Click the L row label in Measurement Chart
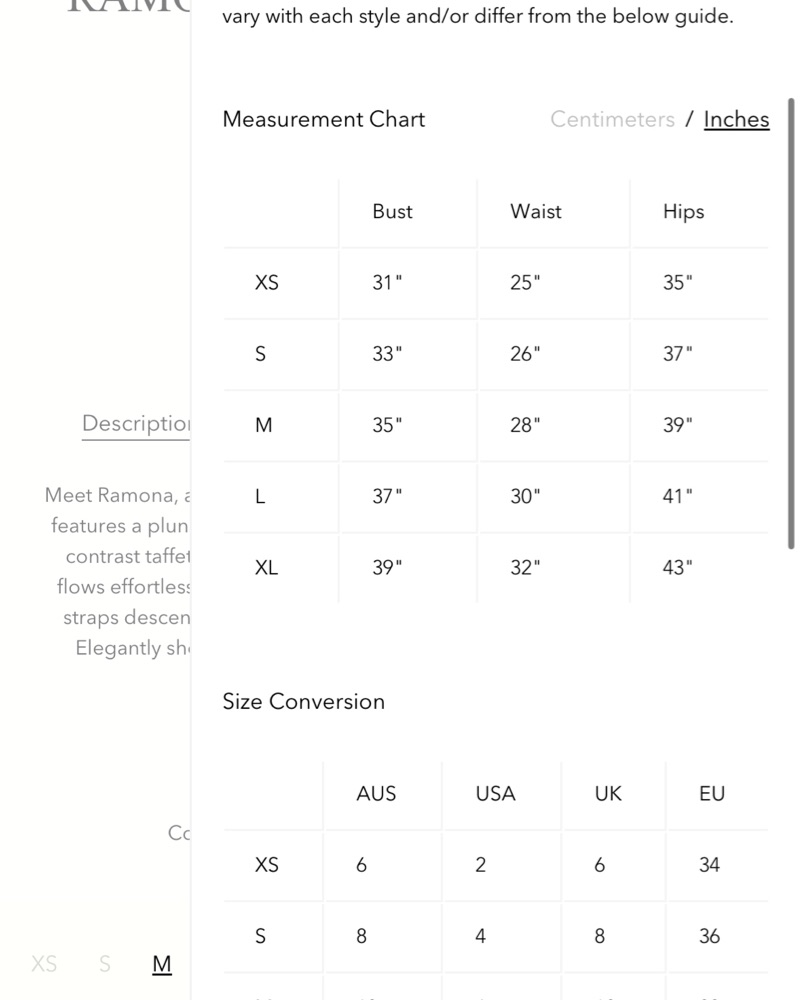Screen dimensions: 801x1000 (x=260, y=496)
